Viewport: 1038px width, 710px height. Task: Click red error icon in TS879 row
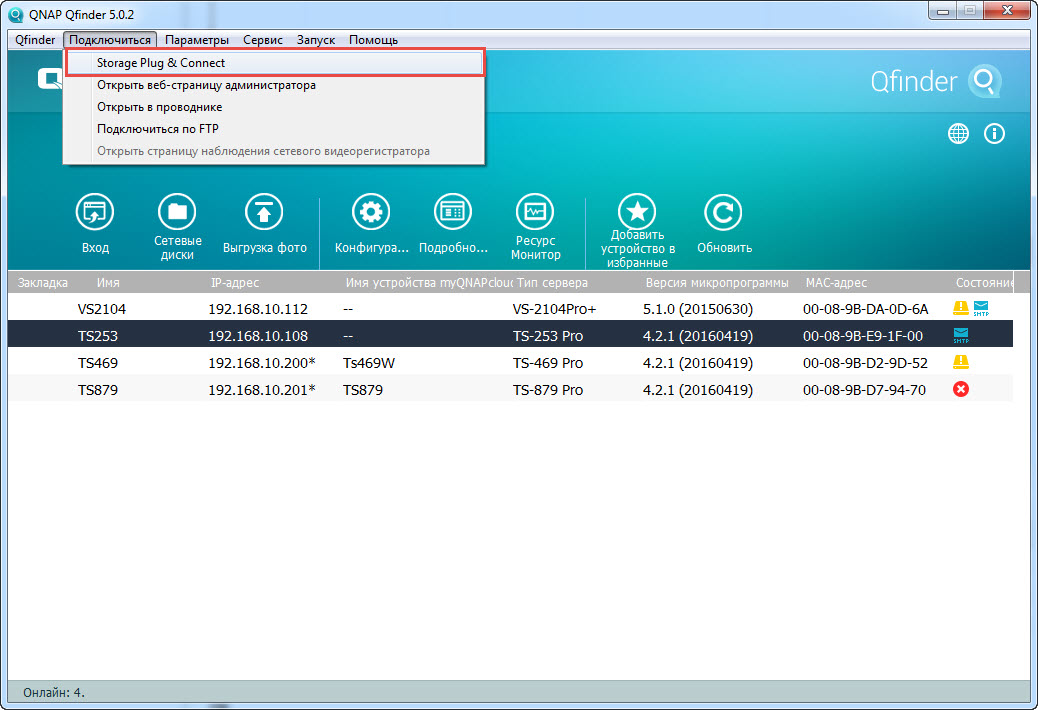click(x=961, y=389)
